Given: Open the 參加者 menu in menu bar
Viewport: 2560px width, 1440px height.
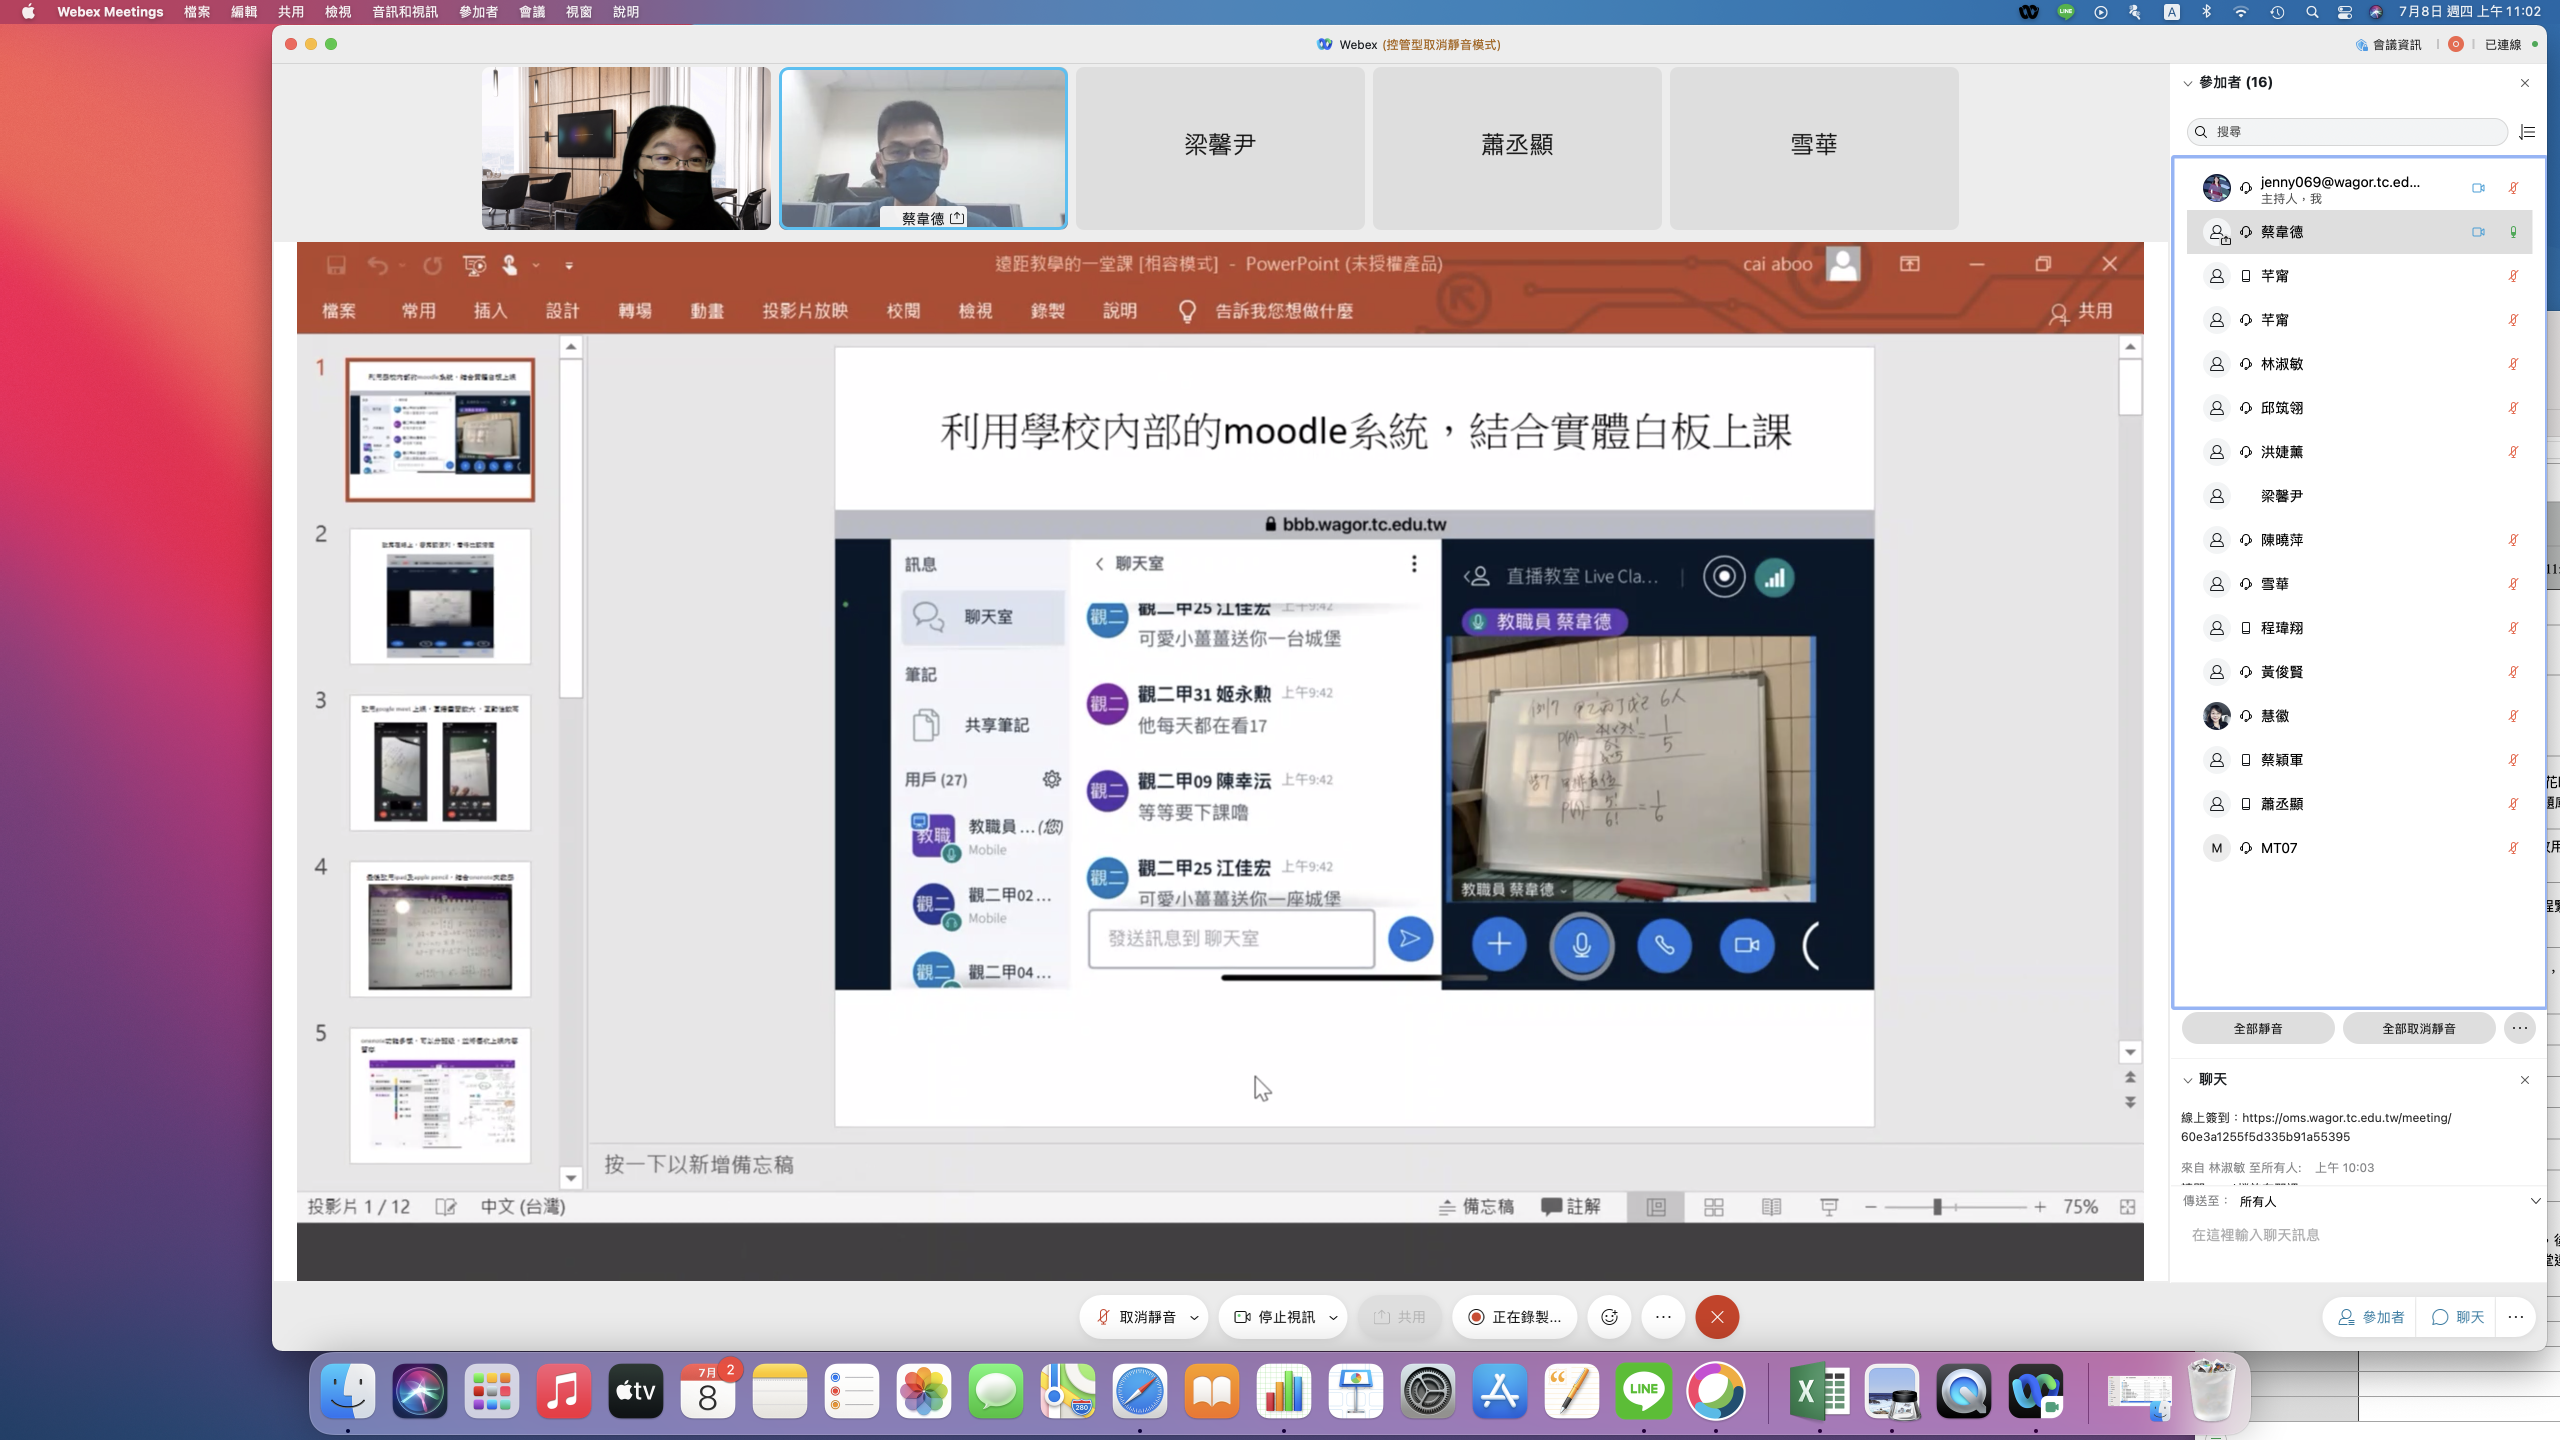Looking at the screenshot, I should tap(478, 12).
